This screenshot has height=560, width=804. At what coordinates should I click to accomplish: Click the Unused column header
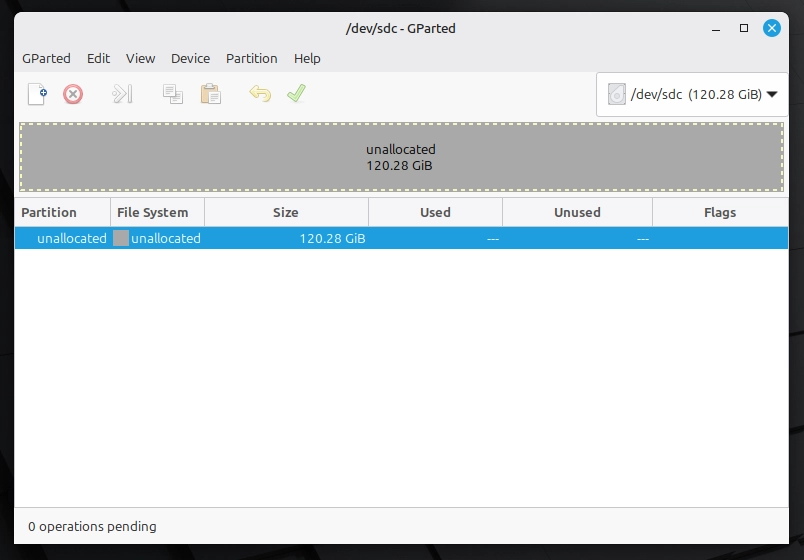(x=577, y=212)
